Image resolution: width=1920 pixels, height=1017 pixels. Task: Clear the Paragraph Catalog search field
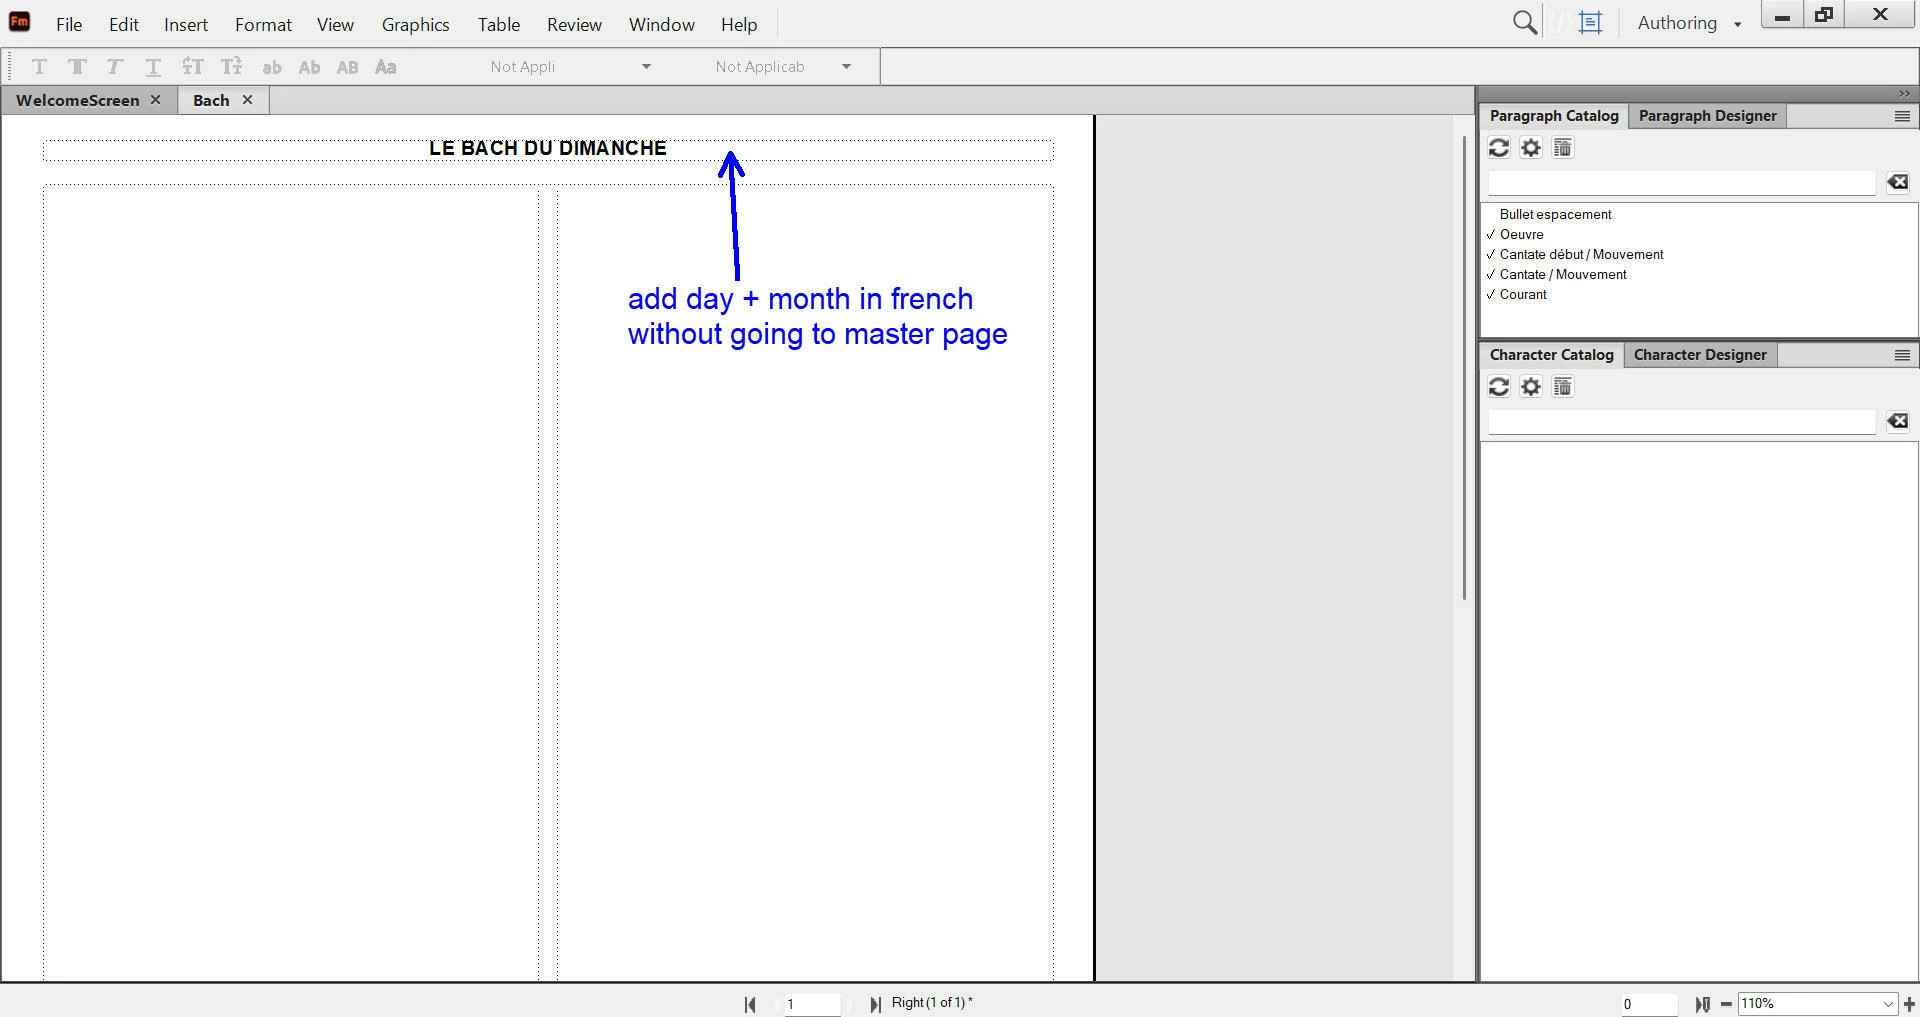[1897, 182]
